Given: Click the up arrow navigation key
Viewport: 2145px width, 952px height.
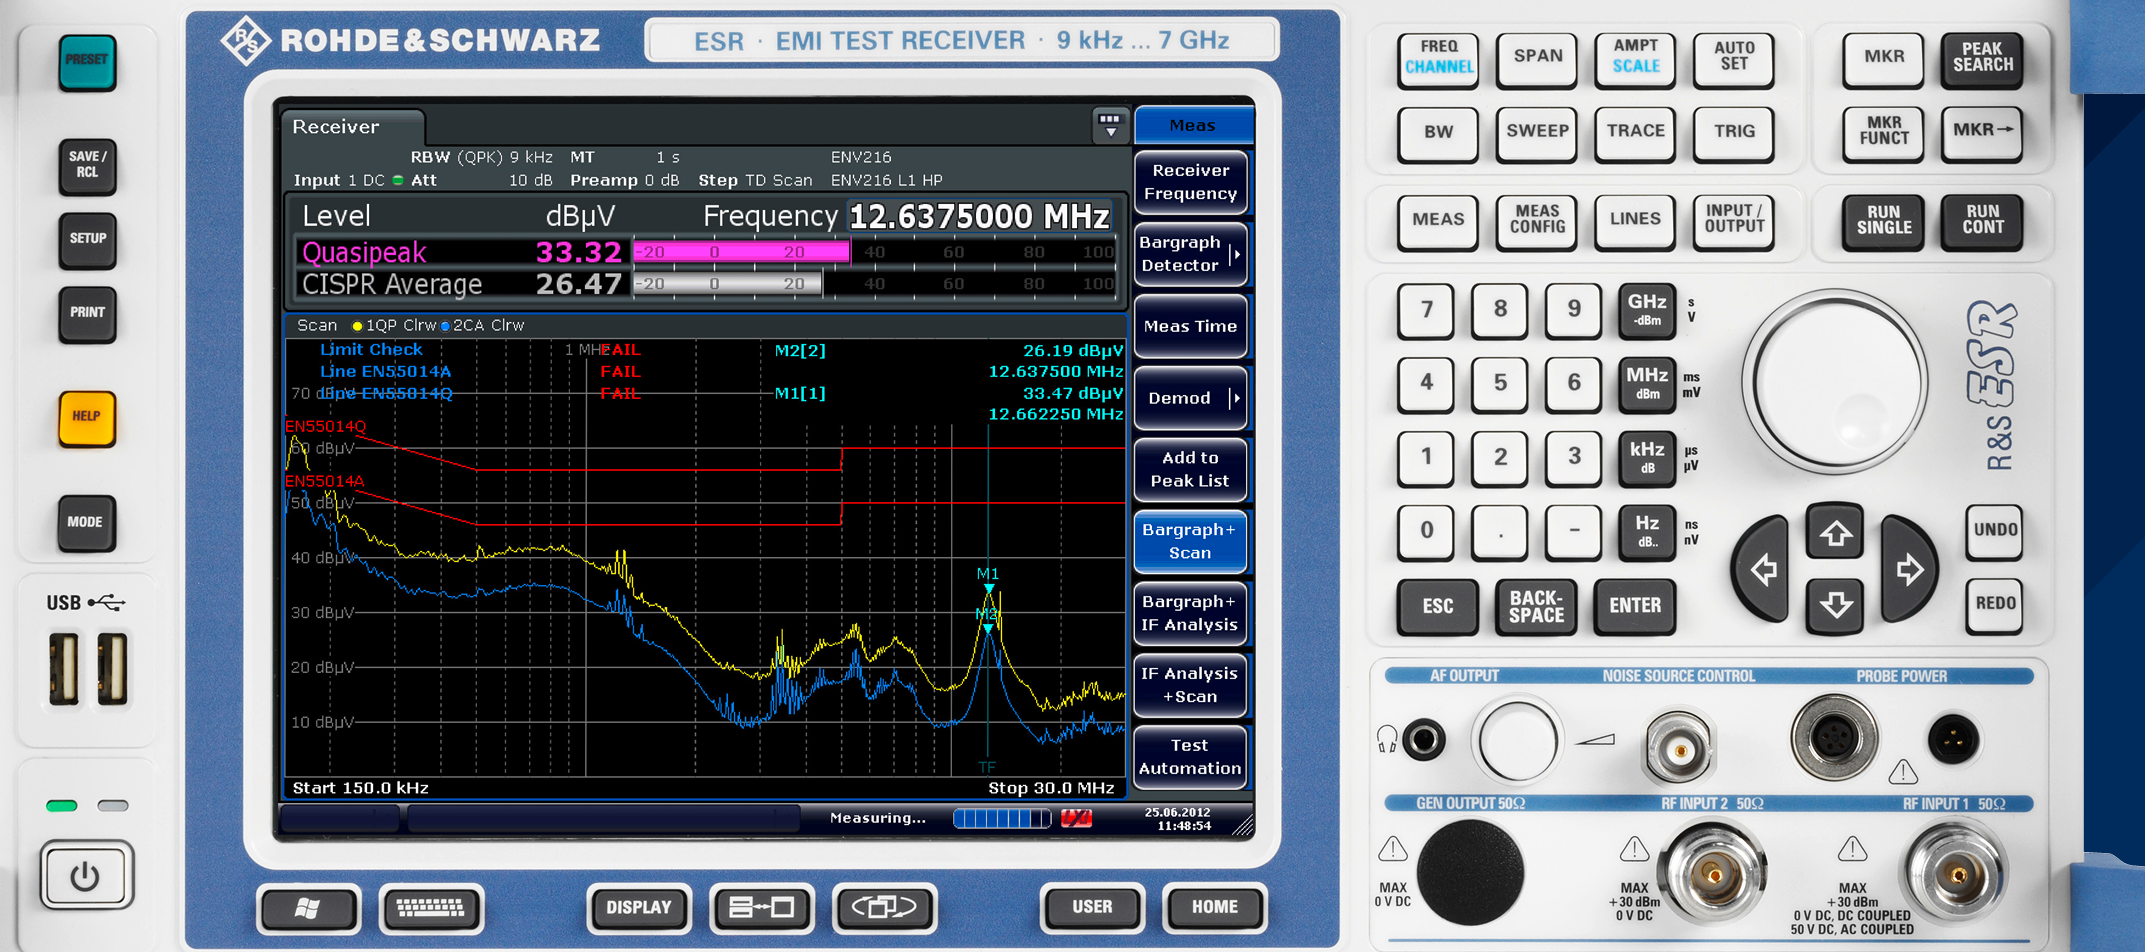Looking at the screenshot, I should coord(1835,533).
